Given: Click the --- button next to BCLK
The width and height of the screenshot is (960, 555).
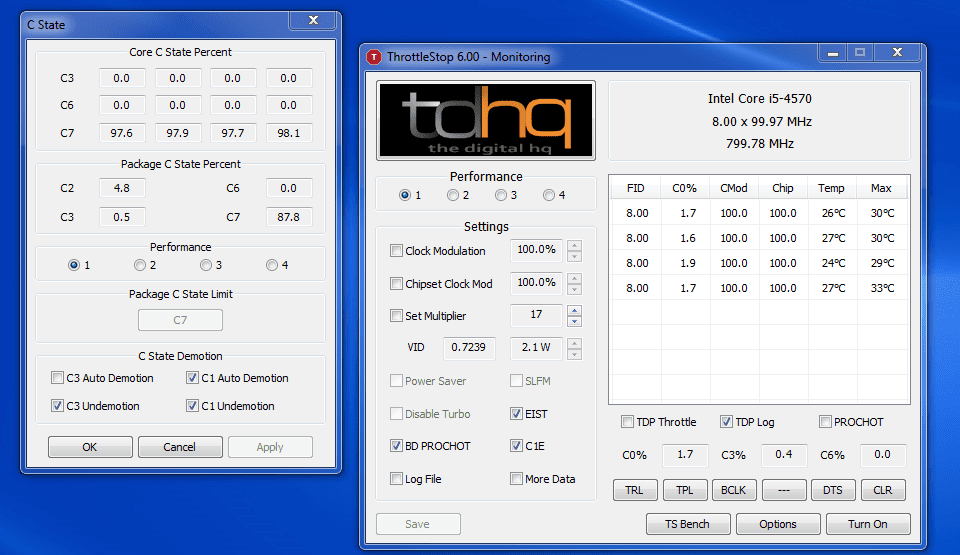Looking at the screenshot, I should [x=784, y=490].
